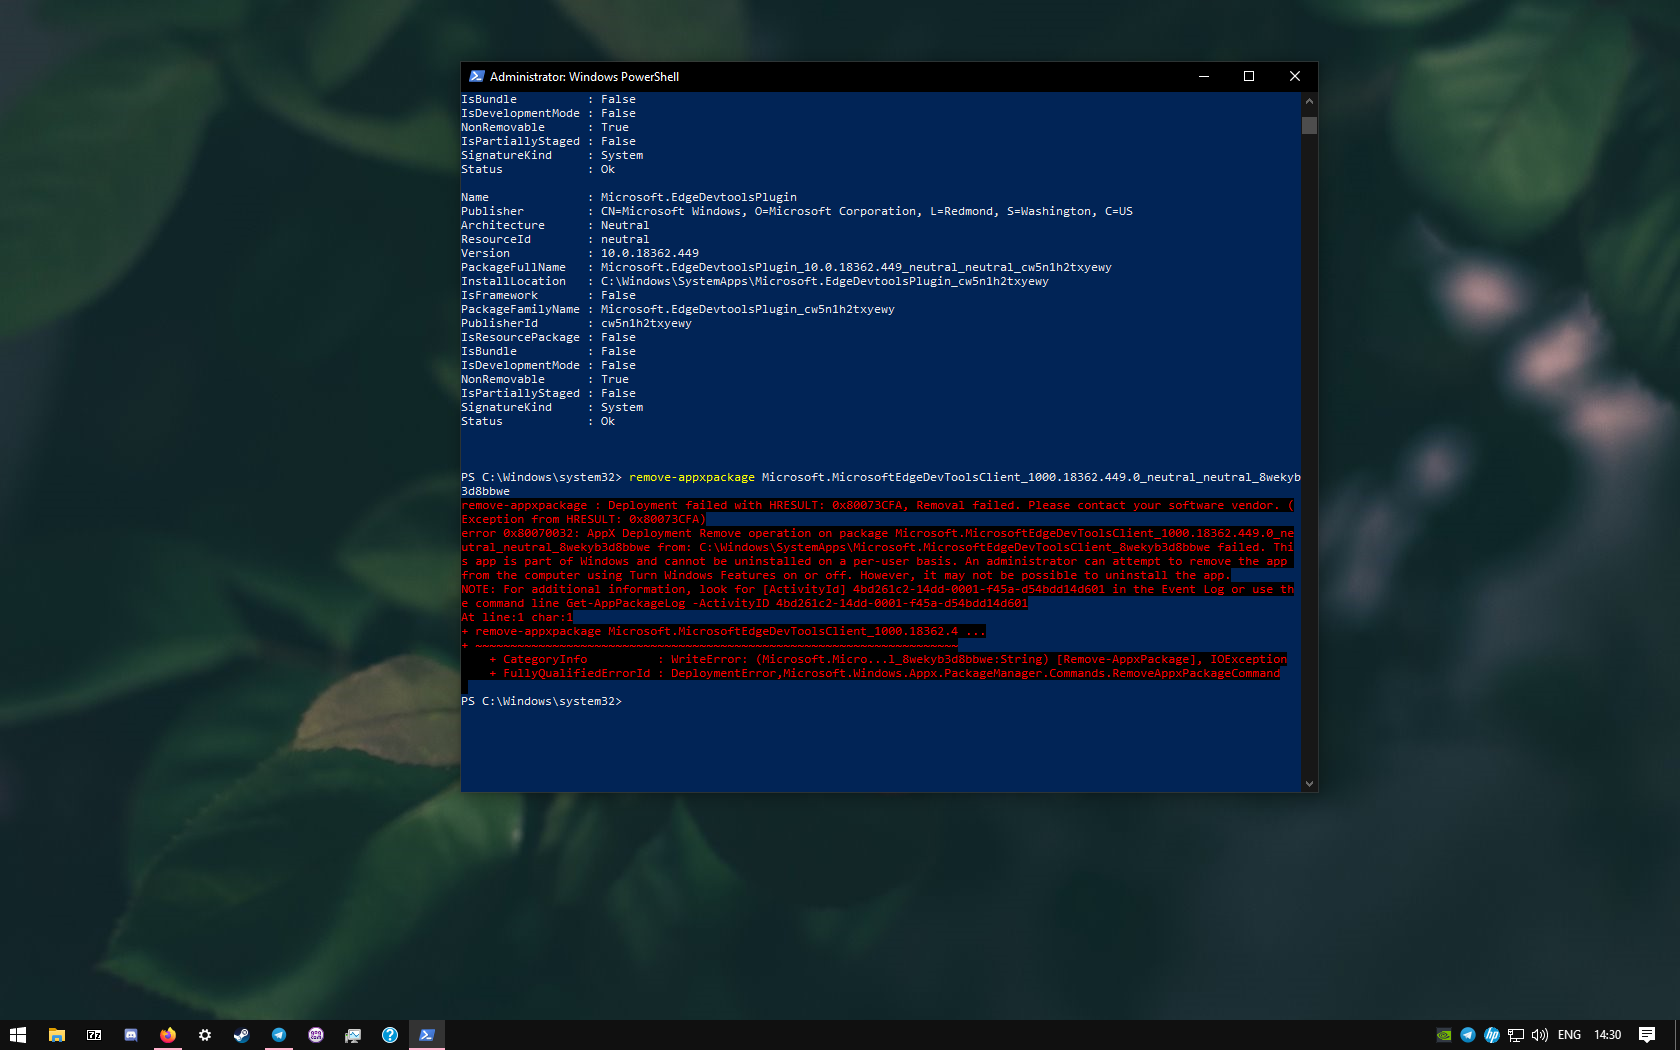Click the last PS C:\Windows\system32> prompt

(x=541, y=702)
